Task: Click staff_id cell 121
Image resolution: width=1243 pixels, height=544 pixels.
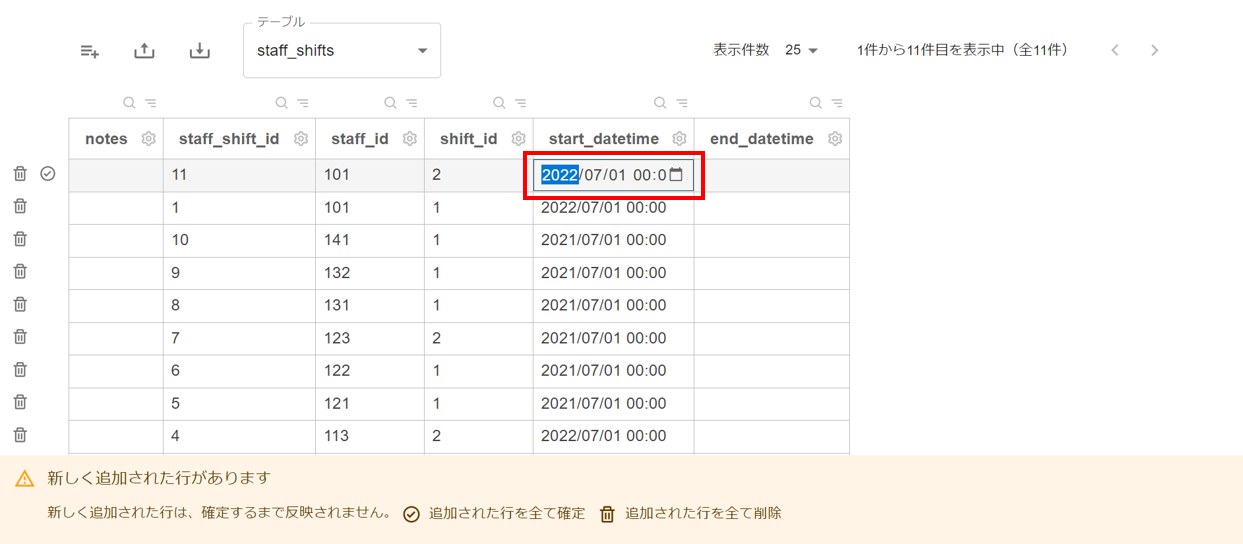Action: 370,404
